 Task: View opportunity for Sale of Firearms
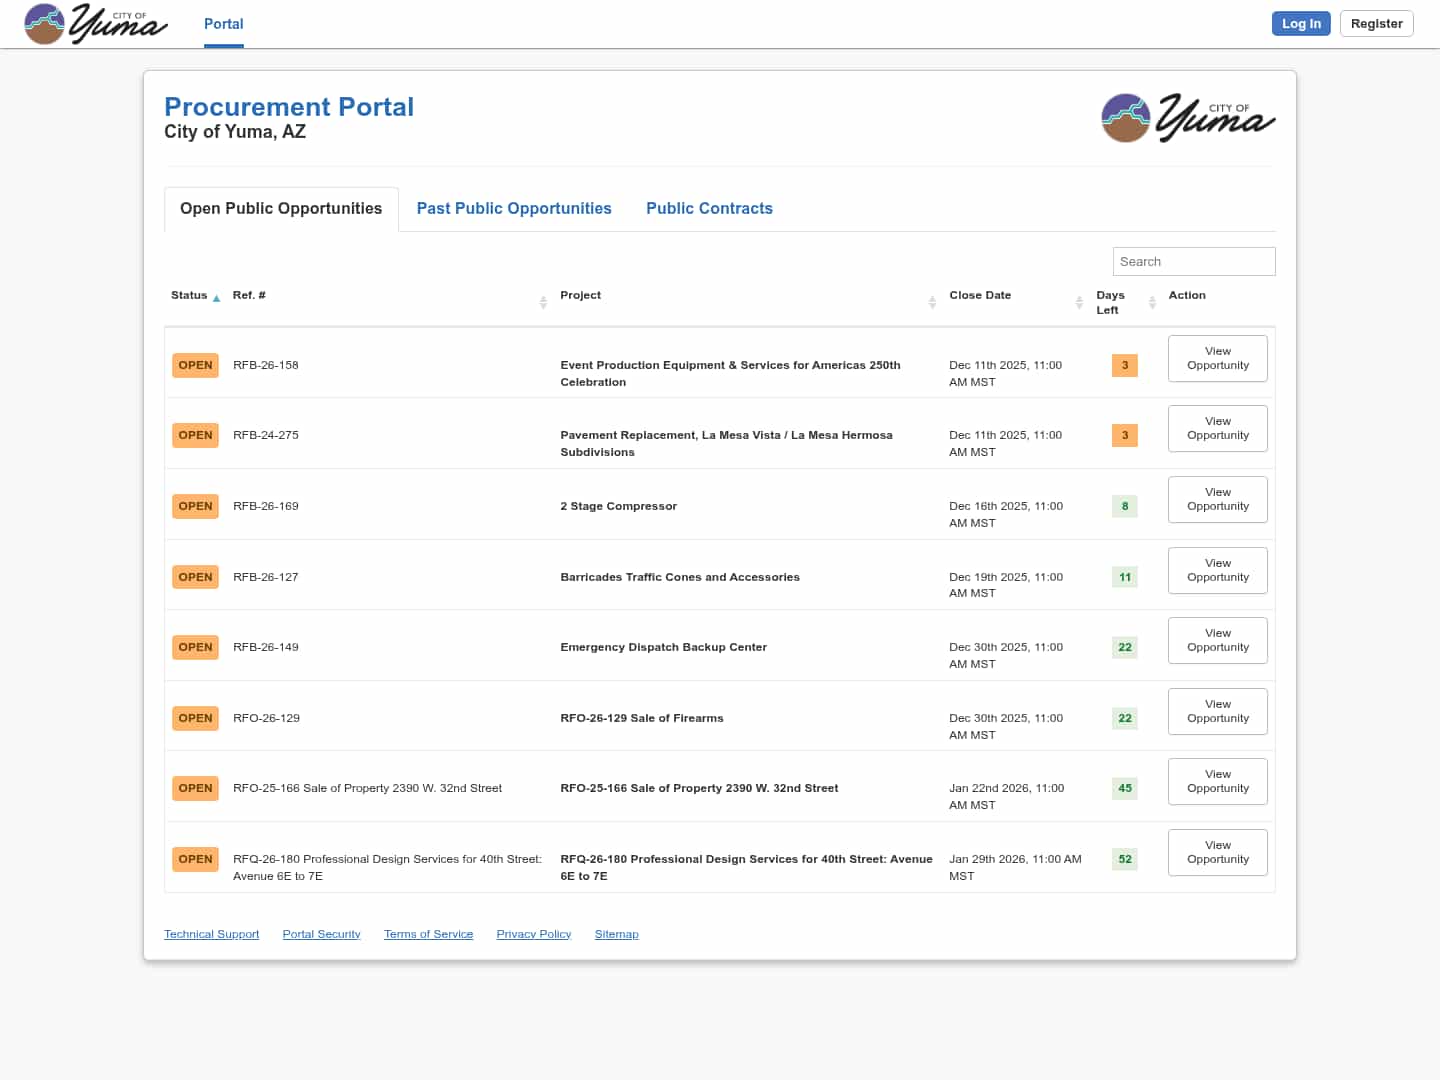[1217, 711]
